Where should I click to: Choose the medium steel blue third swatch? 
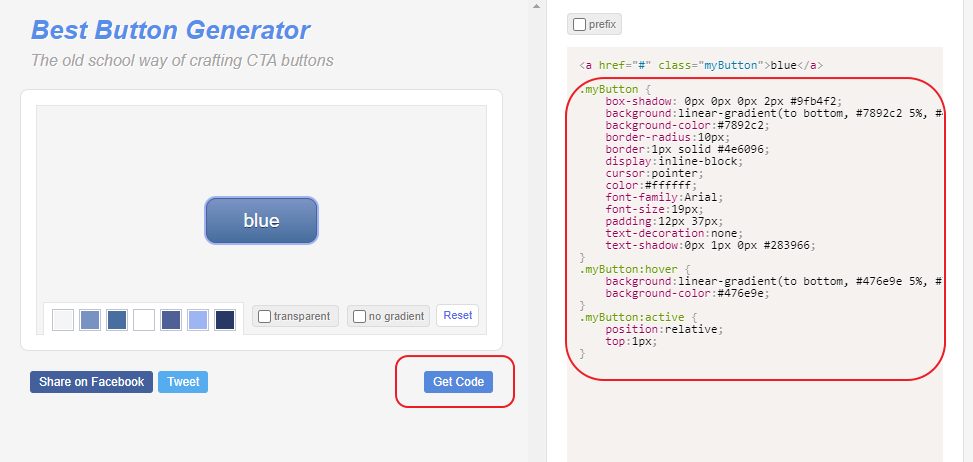117,320
